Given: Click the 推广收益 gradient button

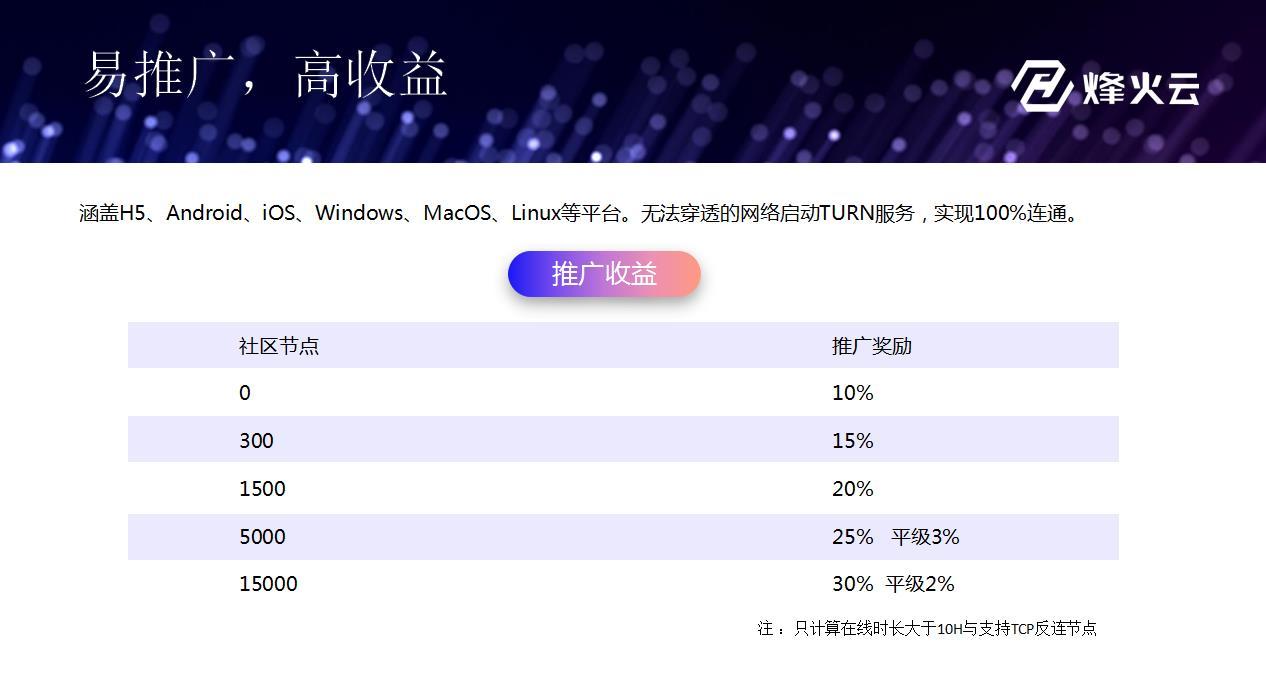Looking at the screenshot, I should click(604, 274).
